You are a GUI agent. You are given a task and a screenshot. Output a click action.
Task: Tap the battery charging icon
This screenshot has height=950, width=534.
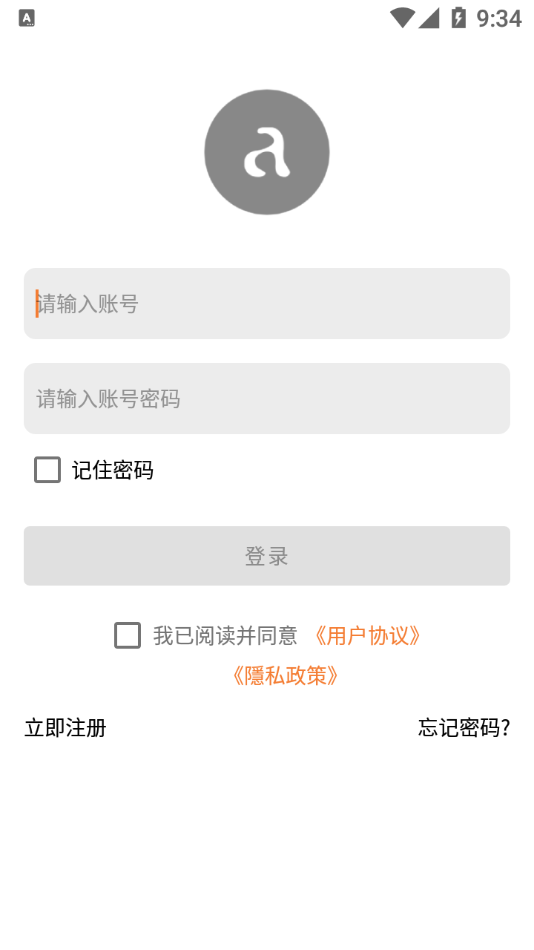(x=458, y=18)
